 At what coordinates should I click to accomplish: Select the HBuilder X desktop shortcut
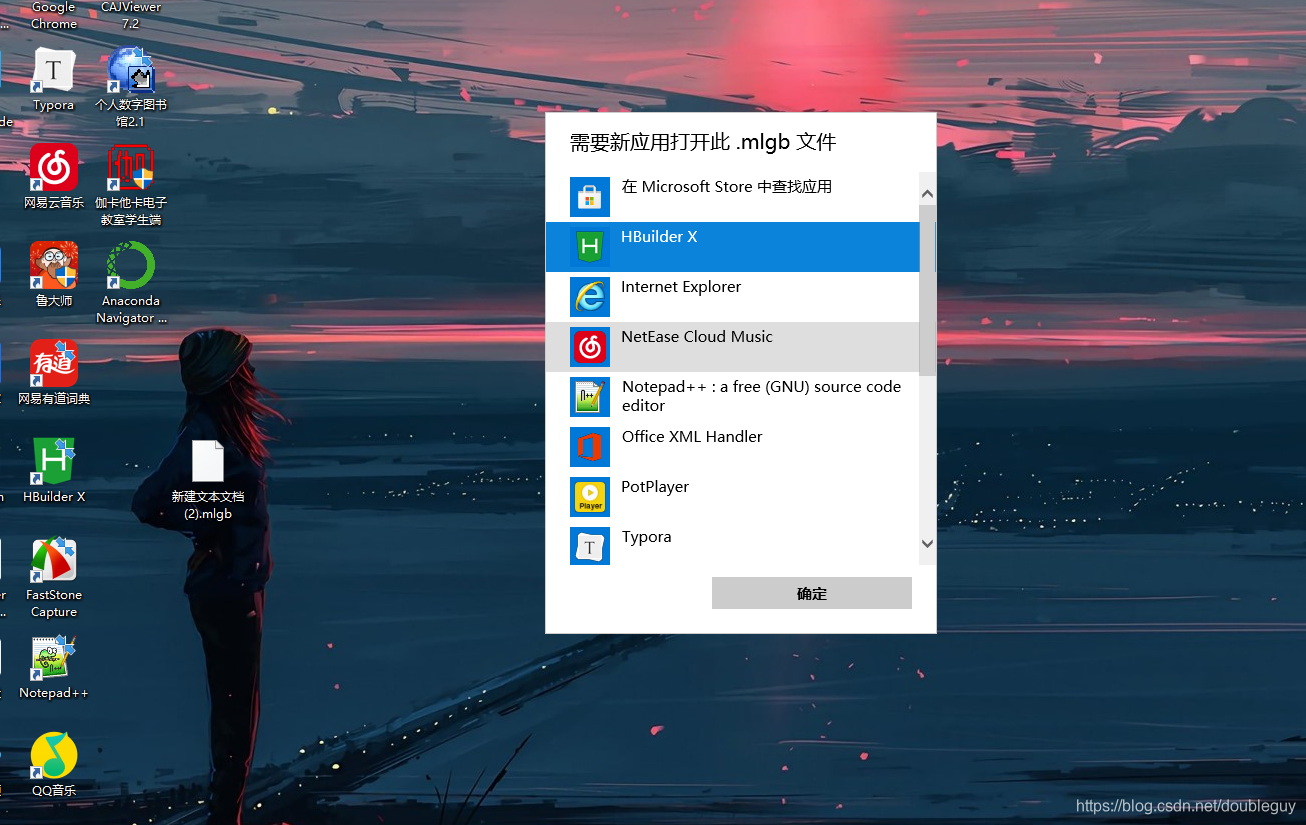coord(54,470)
